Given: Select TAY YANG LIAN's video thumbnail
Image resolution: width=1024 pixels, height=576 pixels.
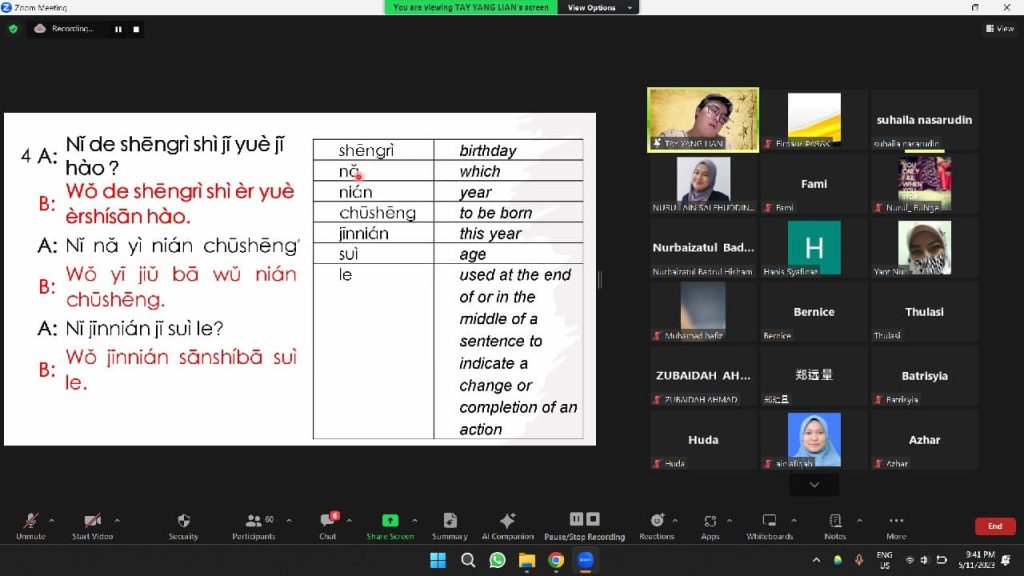Looking at the screenshot, I should [703, 119].
